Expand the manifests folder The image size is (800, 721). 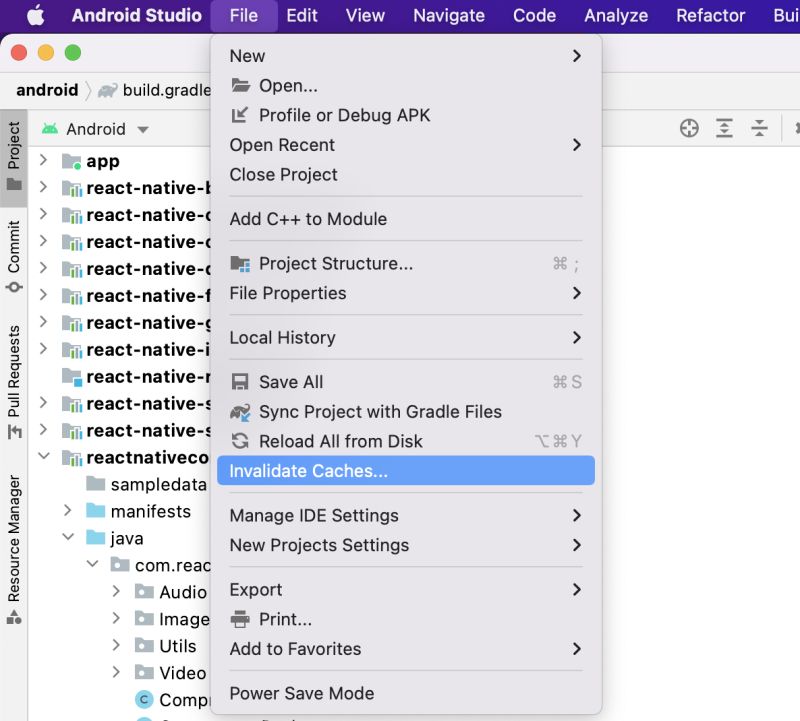click(x=66, y=510)
